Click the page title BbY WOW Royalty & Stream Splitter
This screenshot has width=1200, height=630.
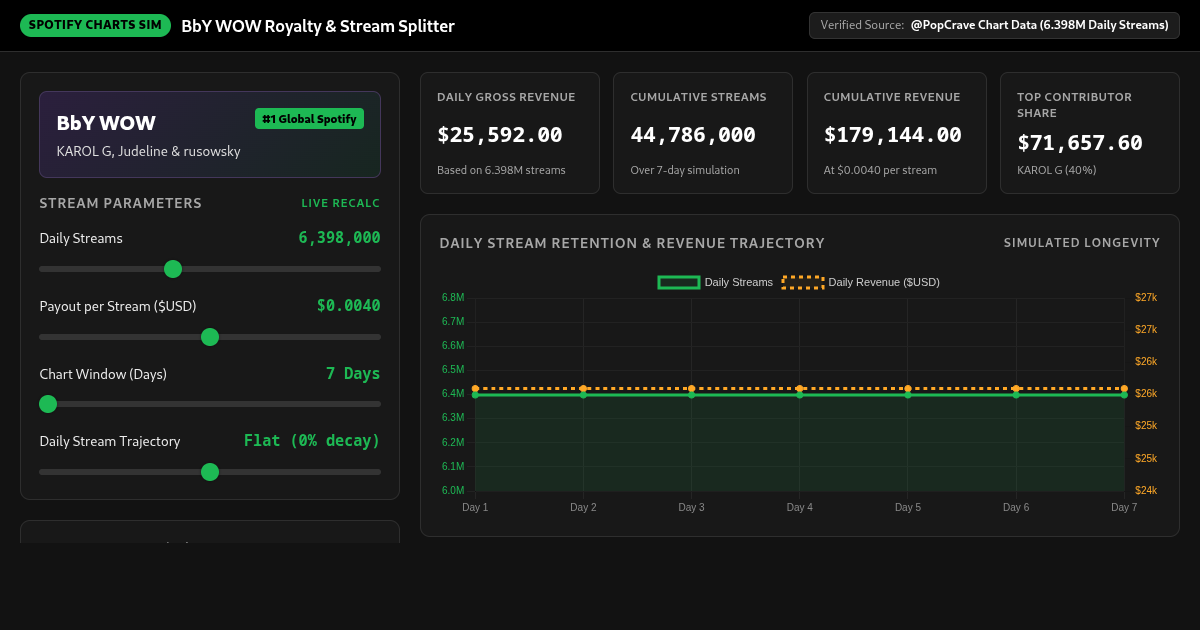point(318,26)
